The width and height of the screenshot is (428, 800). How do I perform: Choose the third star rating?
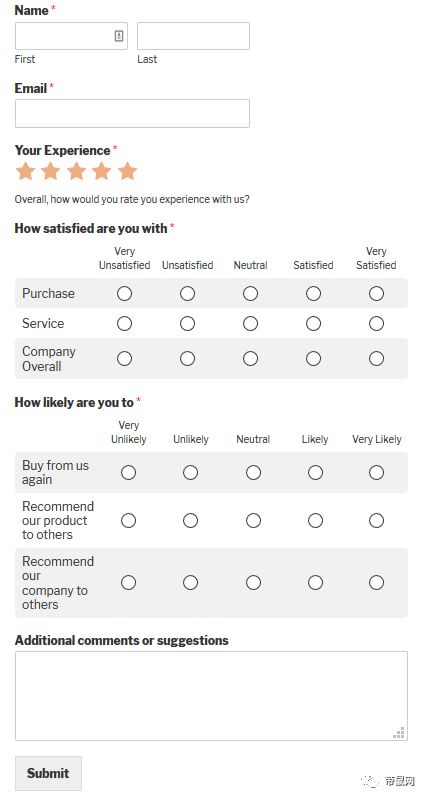coord(76,171)
